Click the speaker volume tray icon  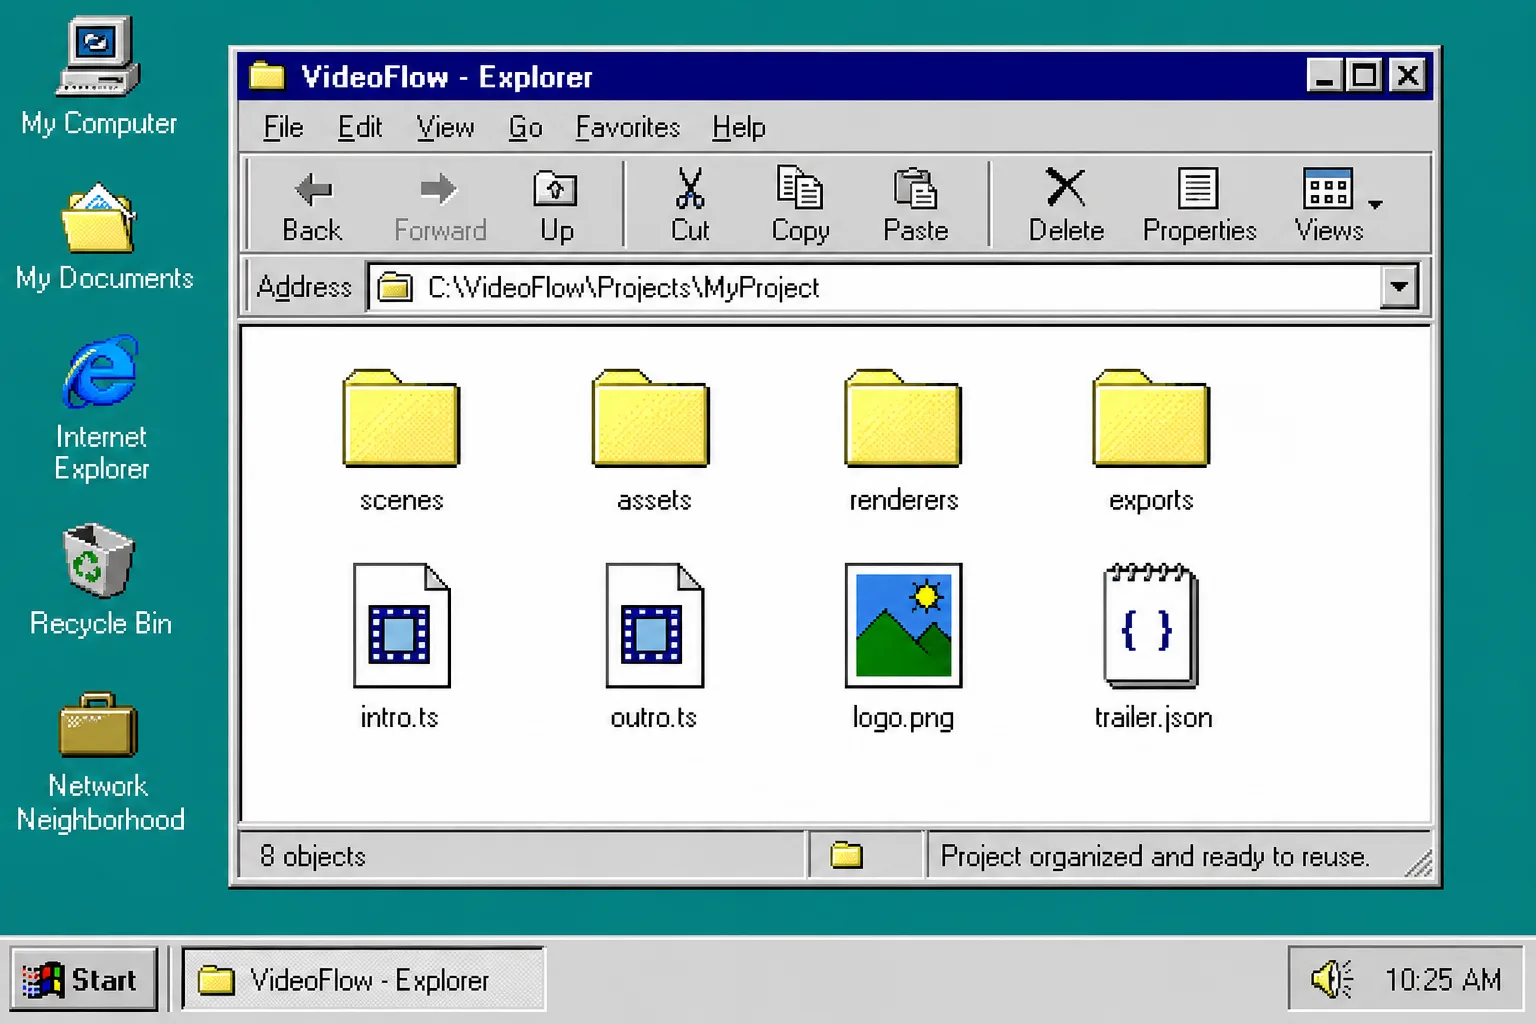point(1332,980)
